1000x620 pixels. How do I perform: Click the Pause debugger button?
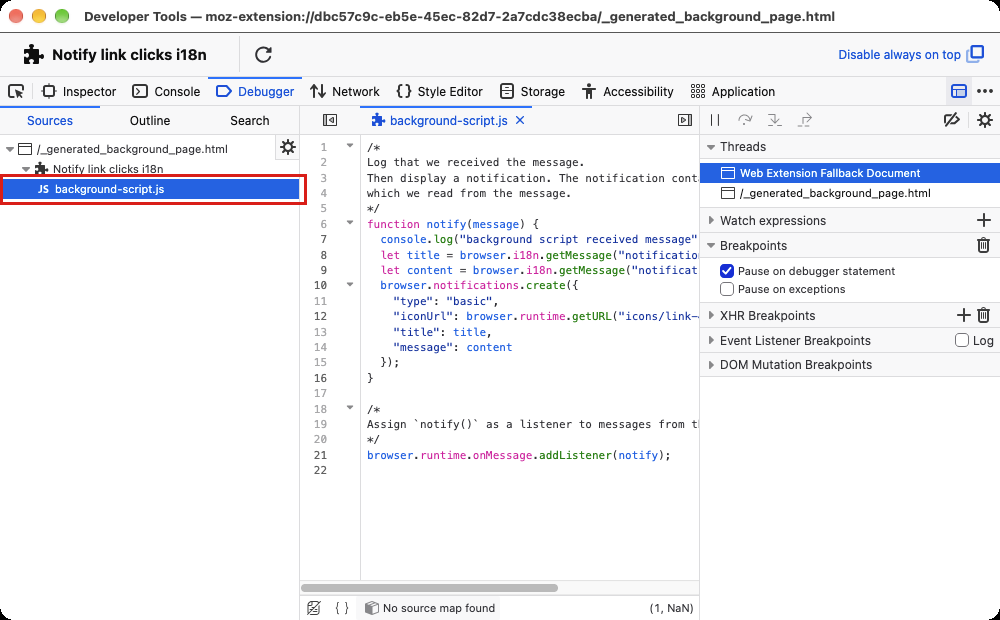[x=715, y=120]
